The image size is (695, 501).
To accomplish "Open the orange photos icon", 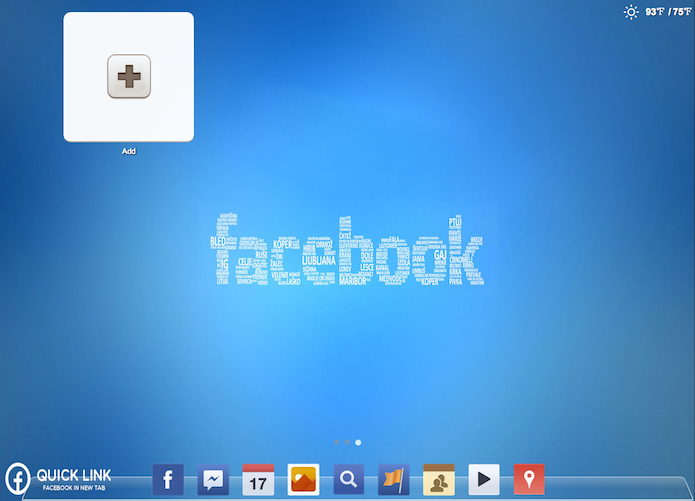I will coord(304,479).
